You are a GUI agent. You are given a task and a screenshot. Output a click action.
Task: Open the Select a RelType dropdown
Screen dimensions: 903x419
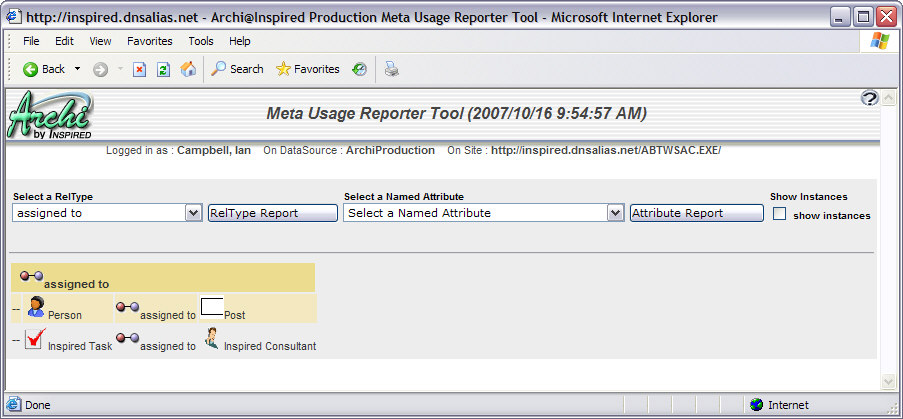(193, 213)
